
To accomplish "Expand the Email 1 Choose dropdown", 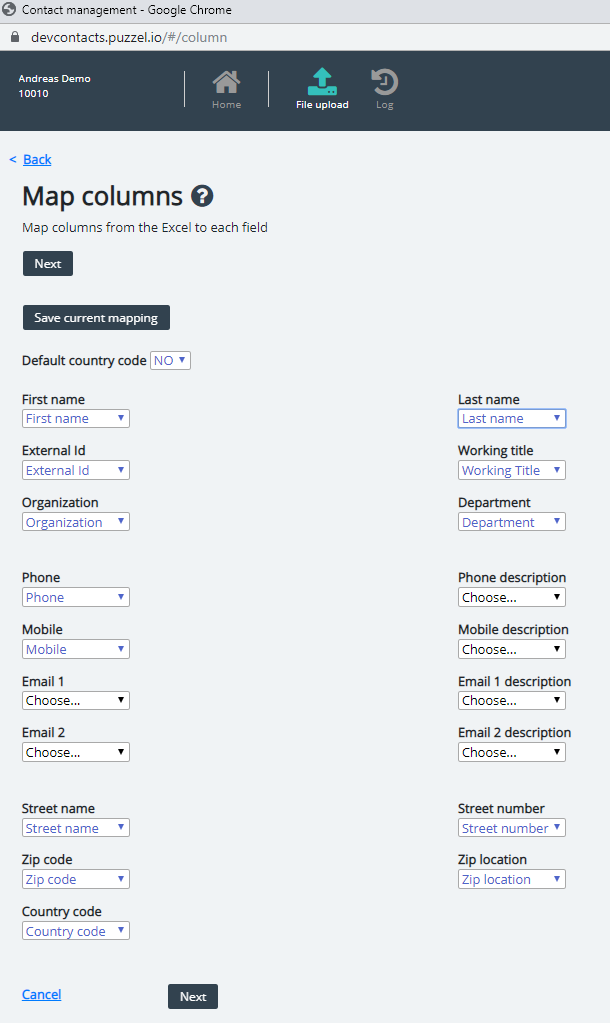I will [76, 701].
